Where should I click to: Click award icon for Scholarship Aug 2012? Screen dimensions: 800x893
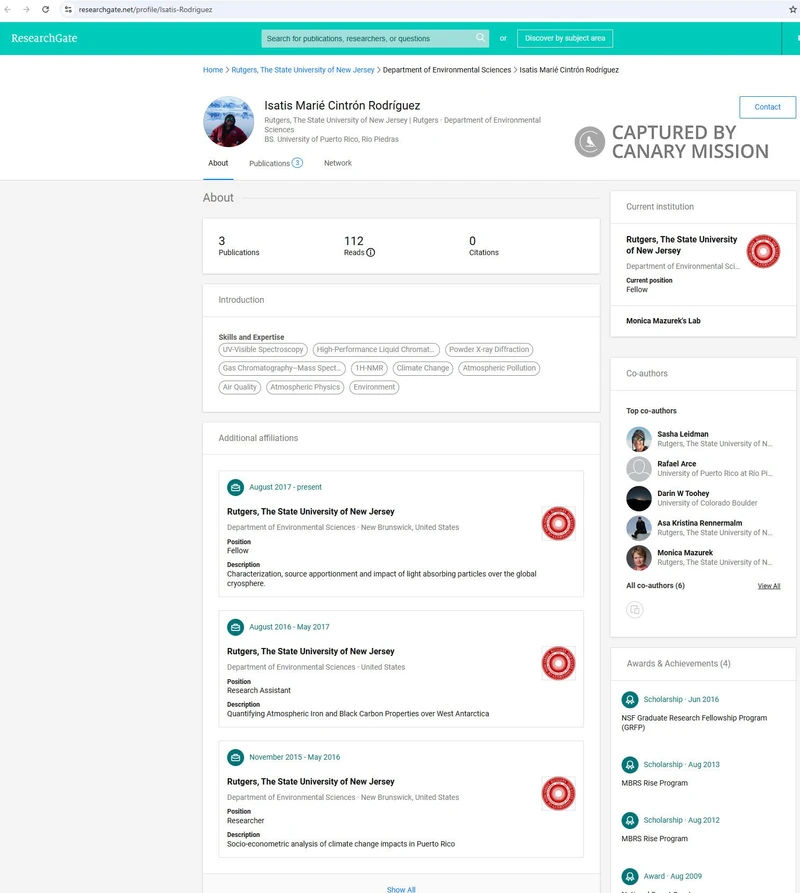(x=630, y=820)
